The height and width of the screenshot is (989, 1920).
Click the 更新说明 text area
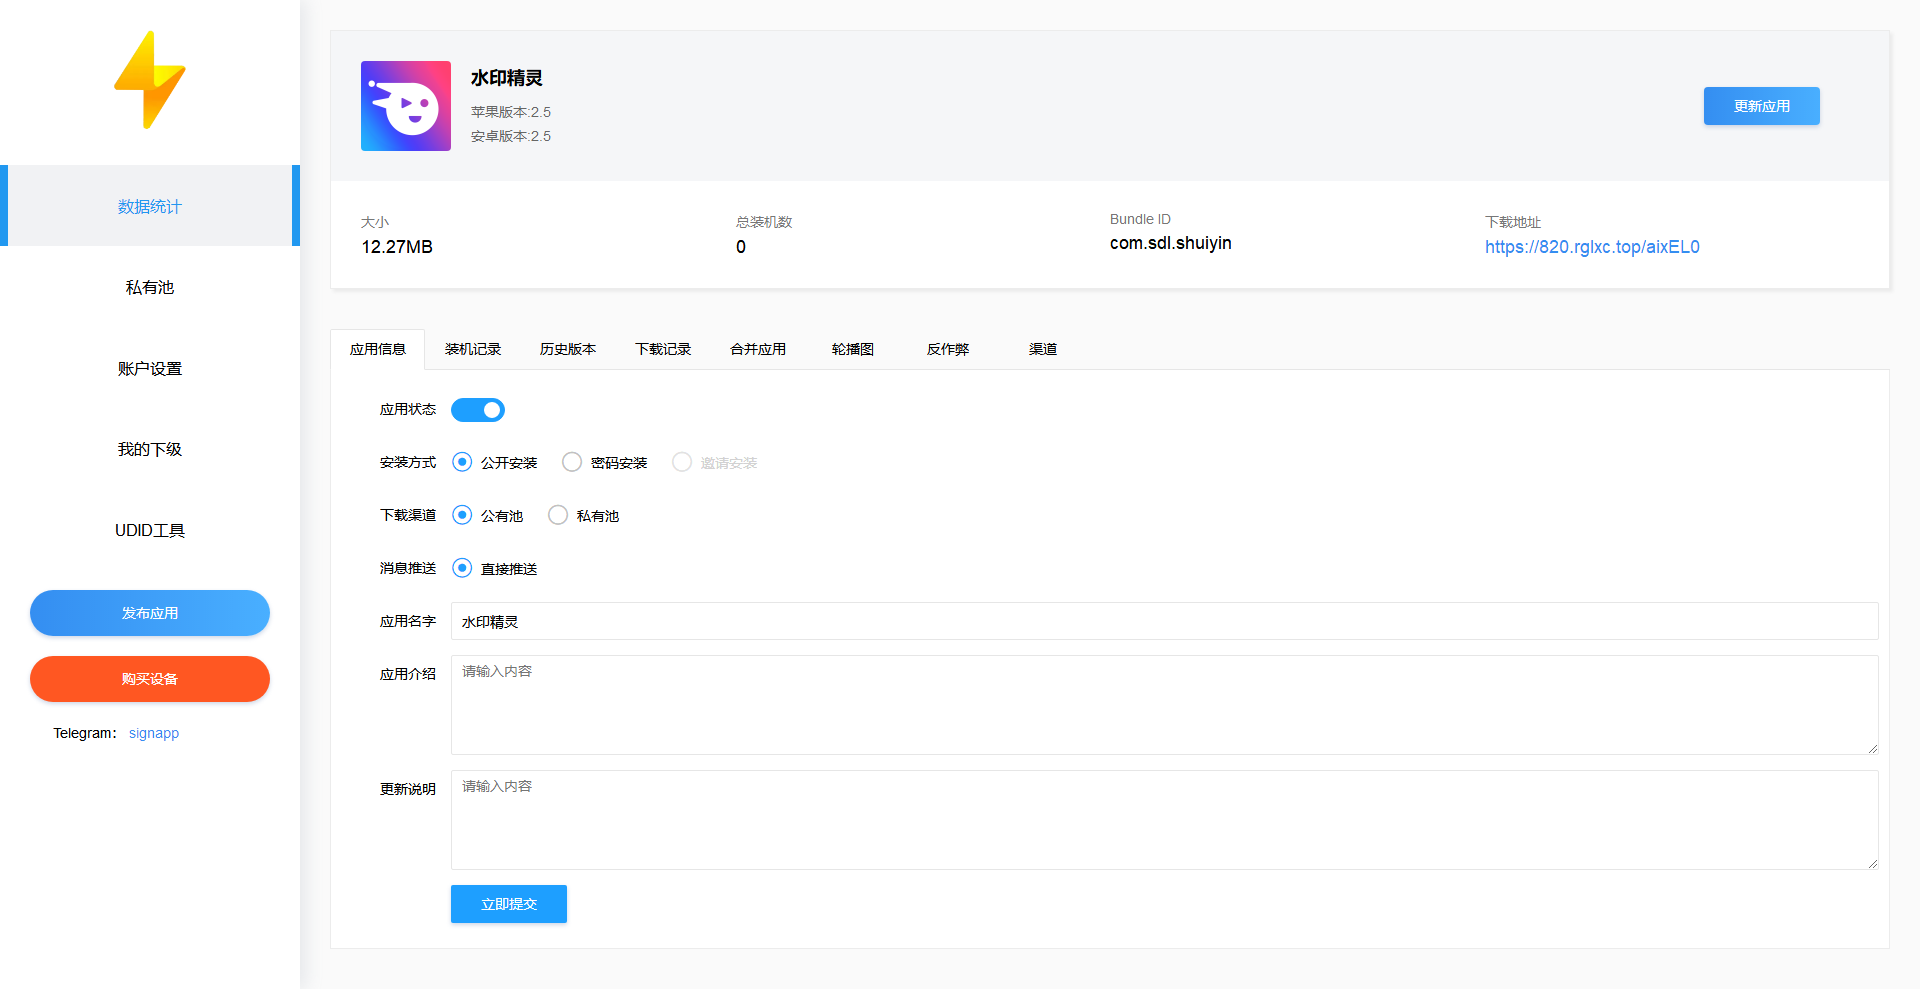(1164, 820)
